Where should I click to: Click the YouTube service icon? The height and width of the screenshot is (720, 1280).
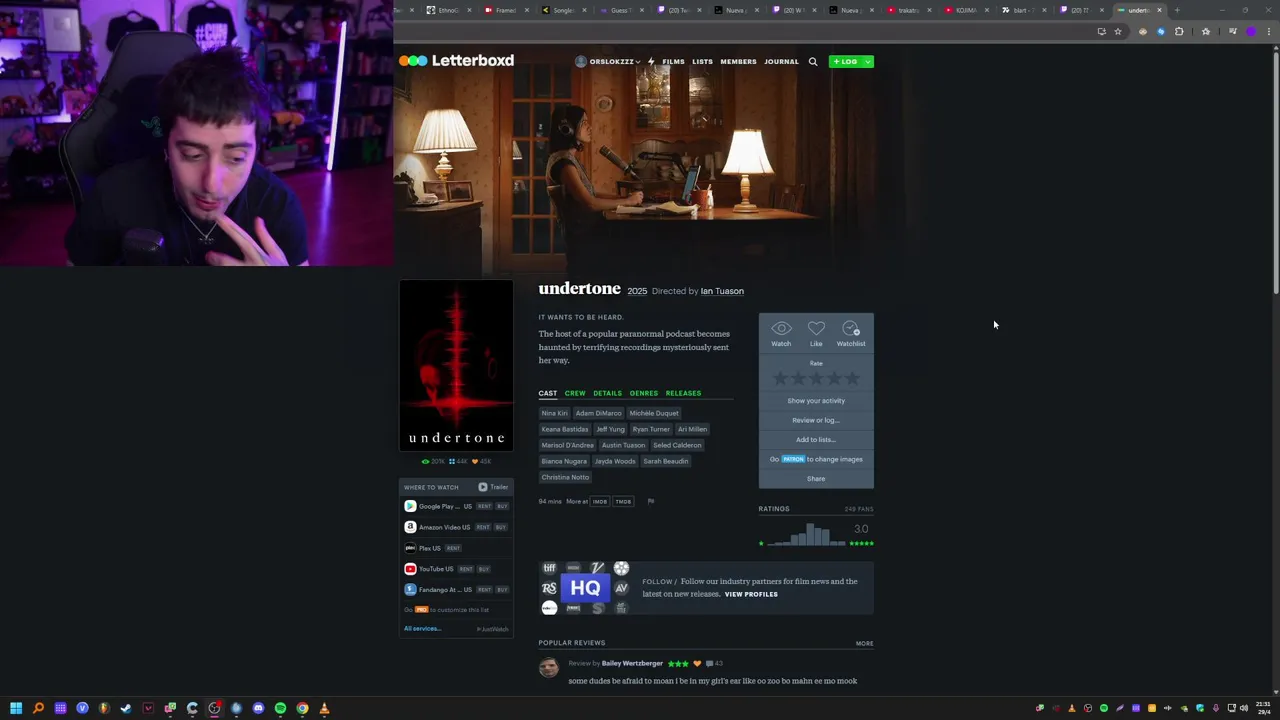(410, 569)
